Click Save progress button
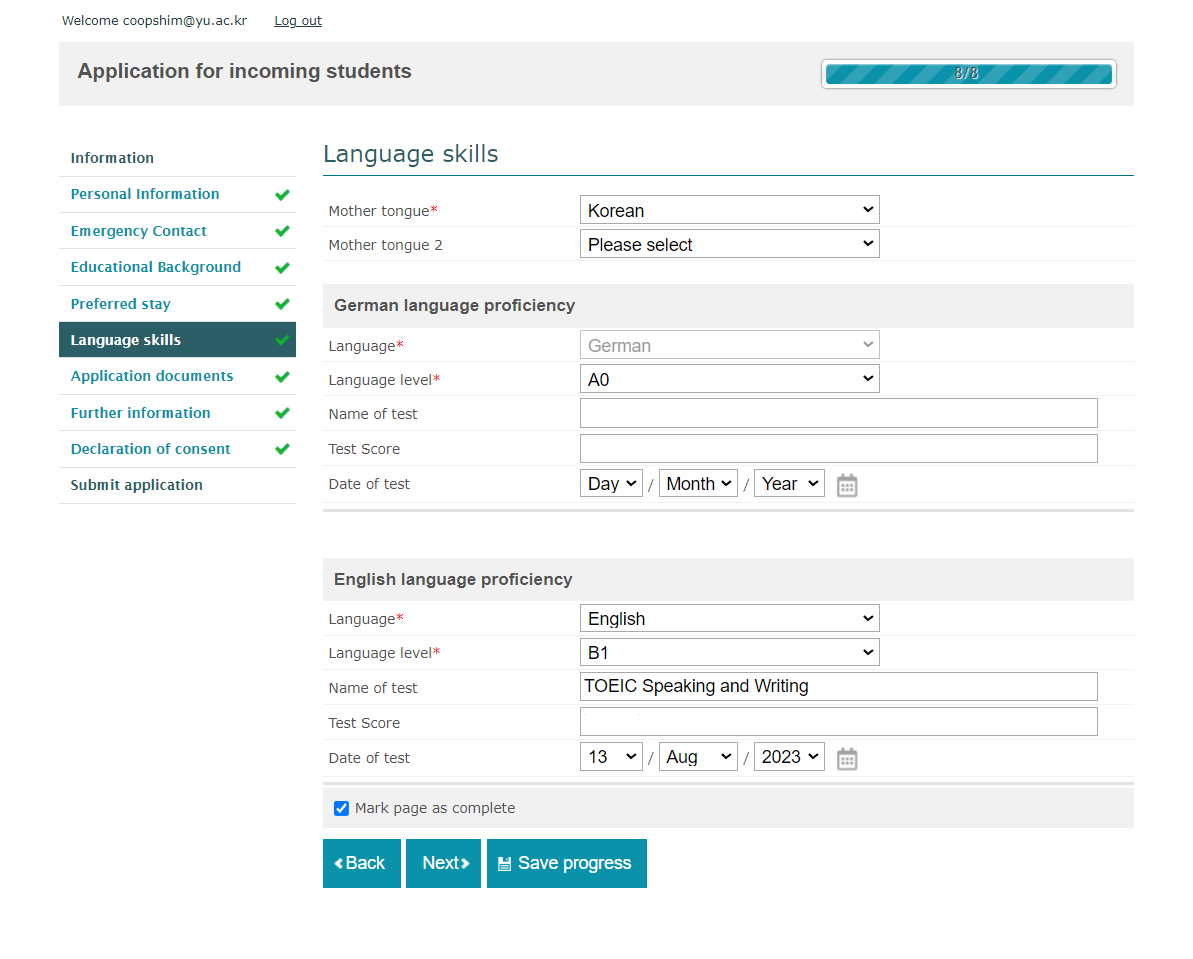This screenshot has height=959, width=1193. pyautogui.click(x=567, y=863)
